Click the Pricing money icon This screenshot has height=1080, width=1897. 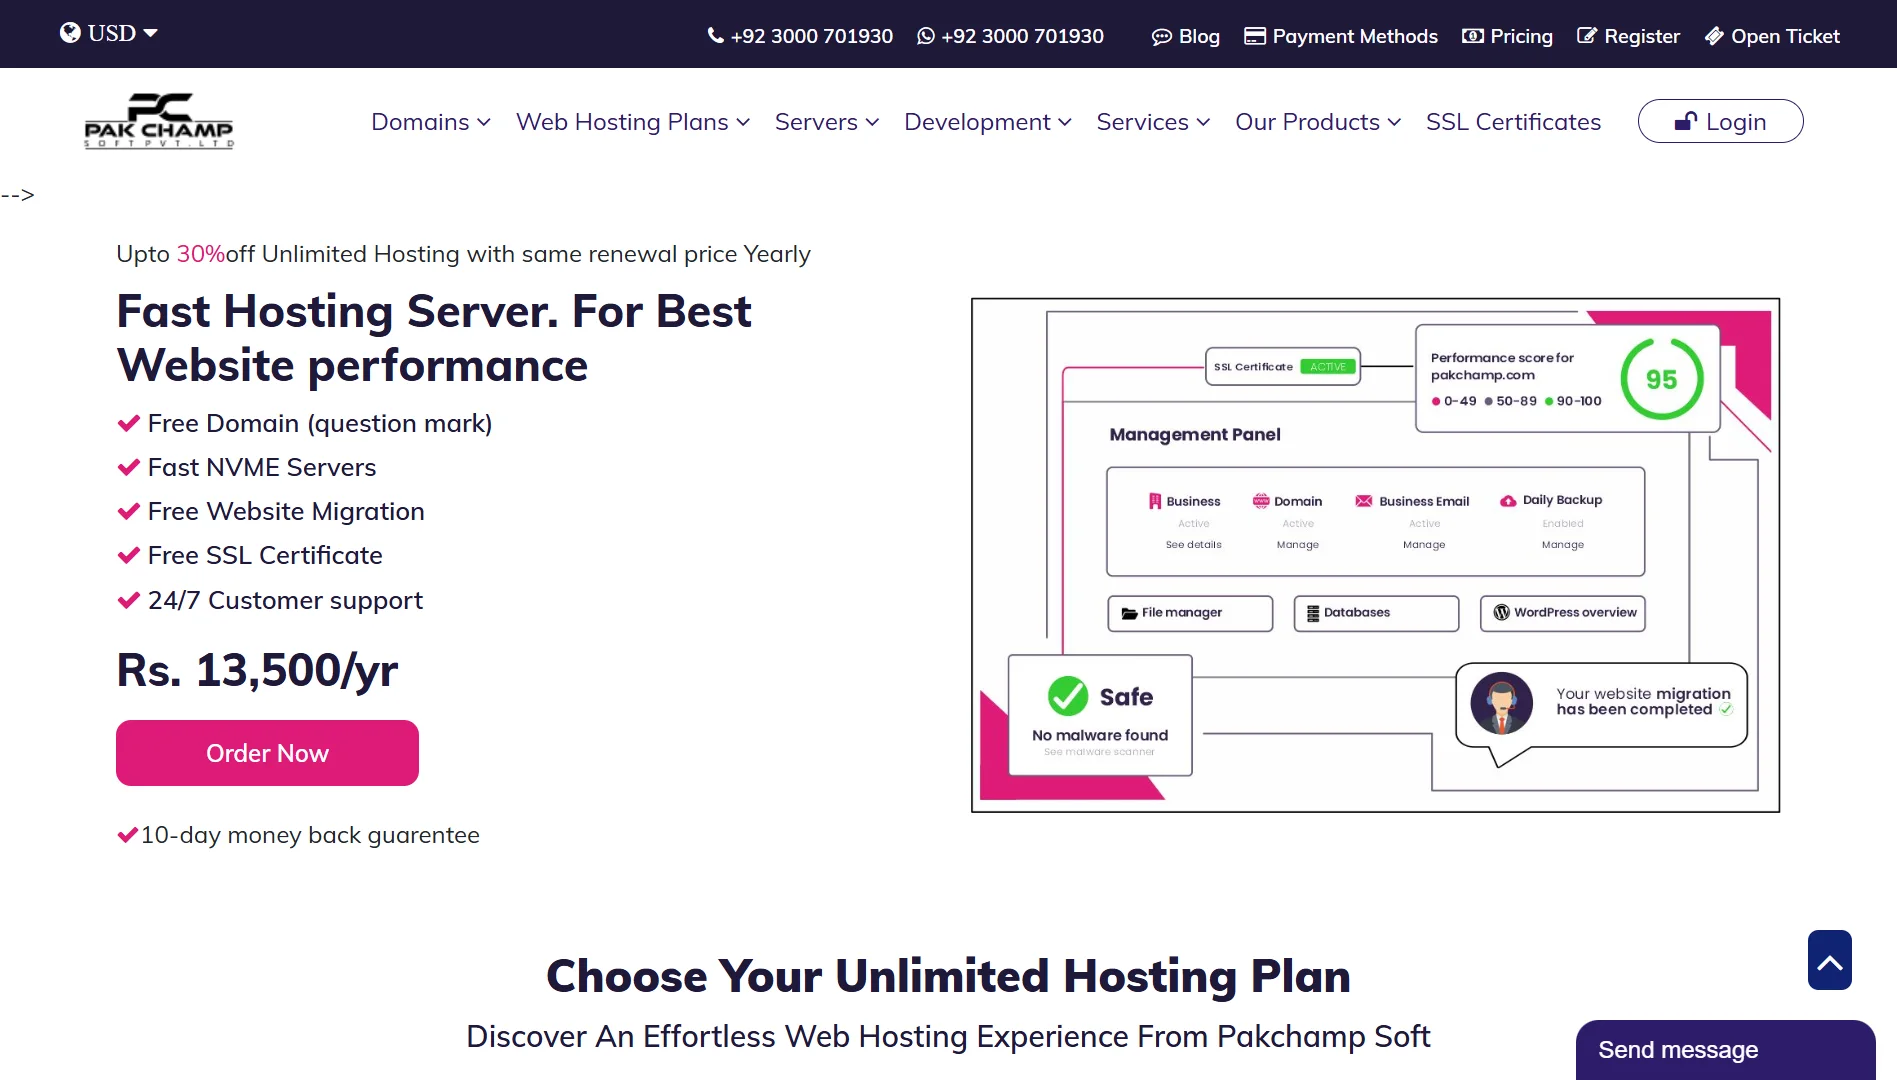click(1473, 36)
